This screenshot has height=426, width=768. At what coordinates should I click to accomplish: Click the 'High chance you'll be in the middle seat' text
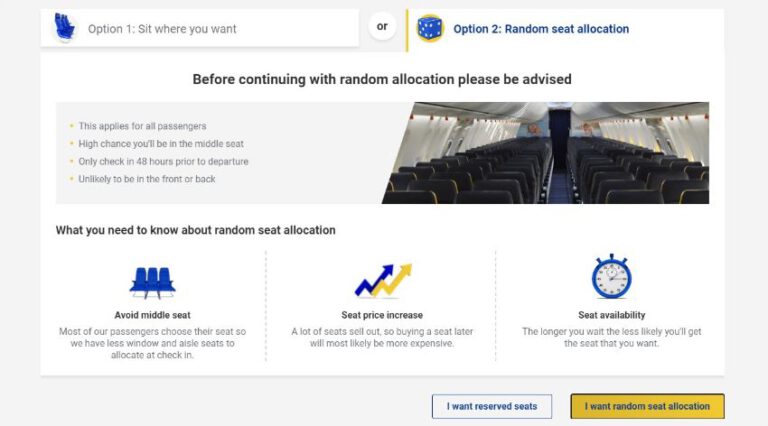click(x=161, y=144)
